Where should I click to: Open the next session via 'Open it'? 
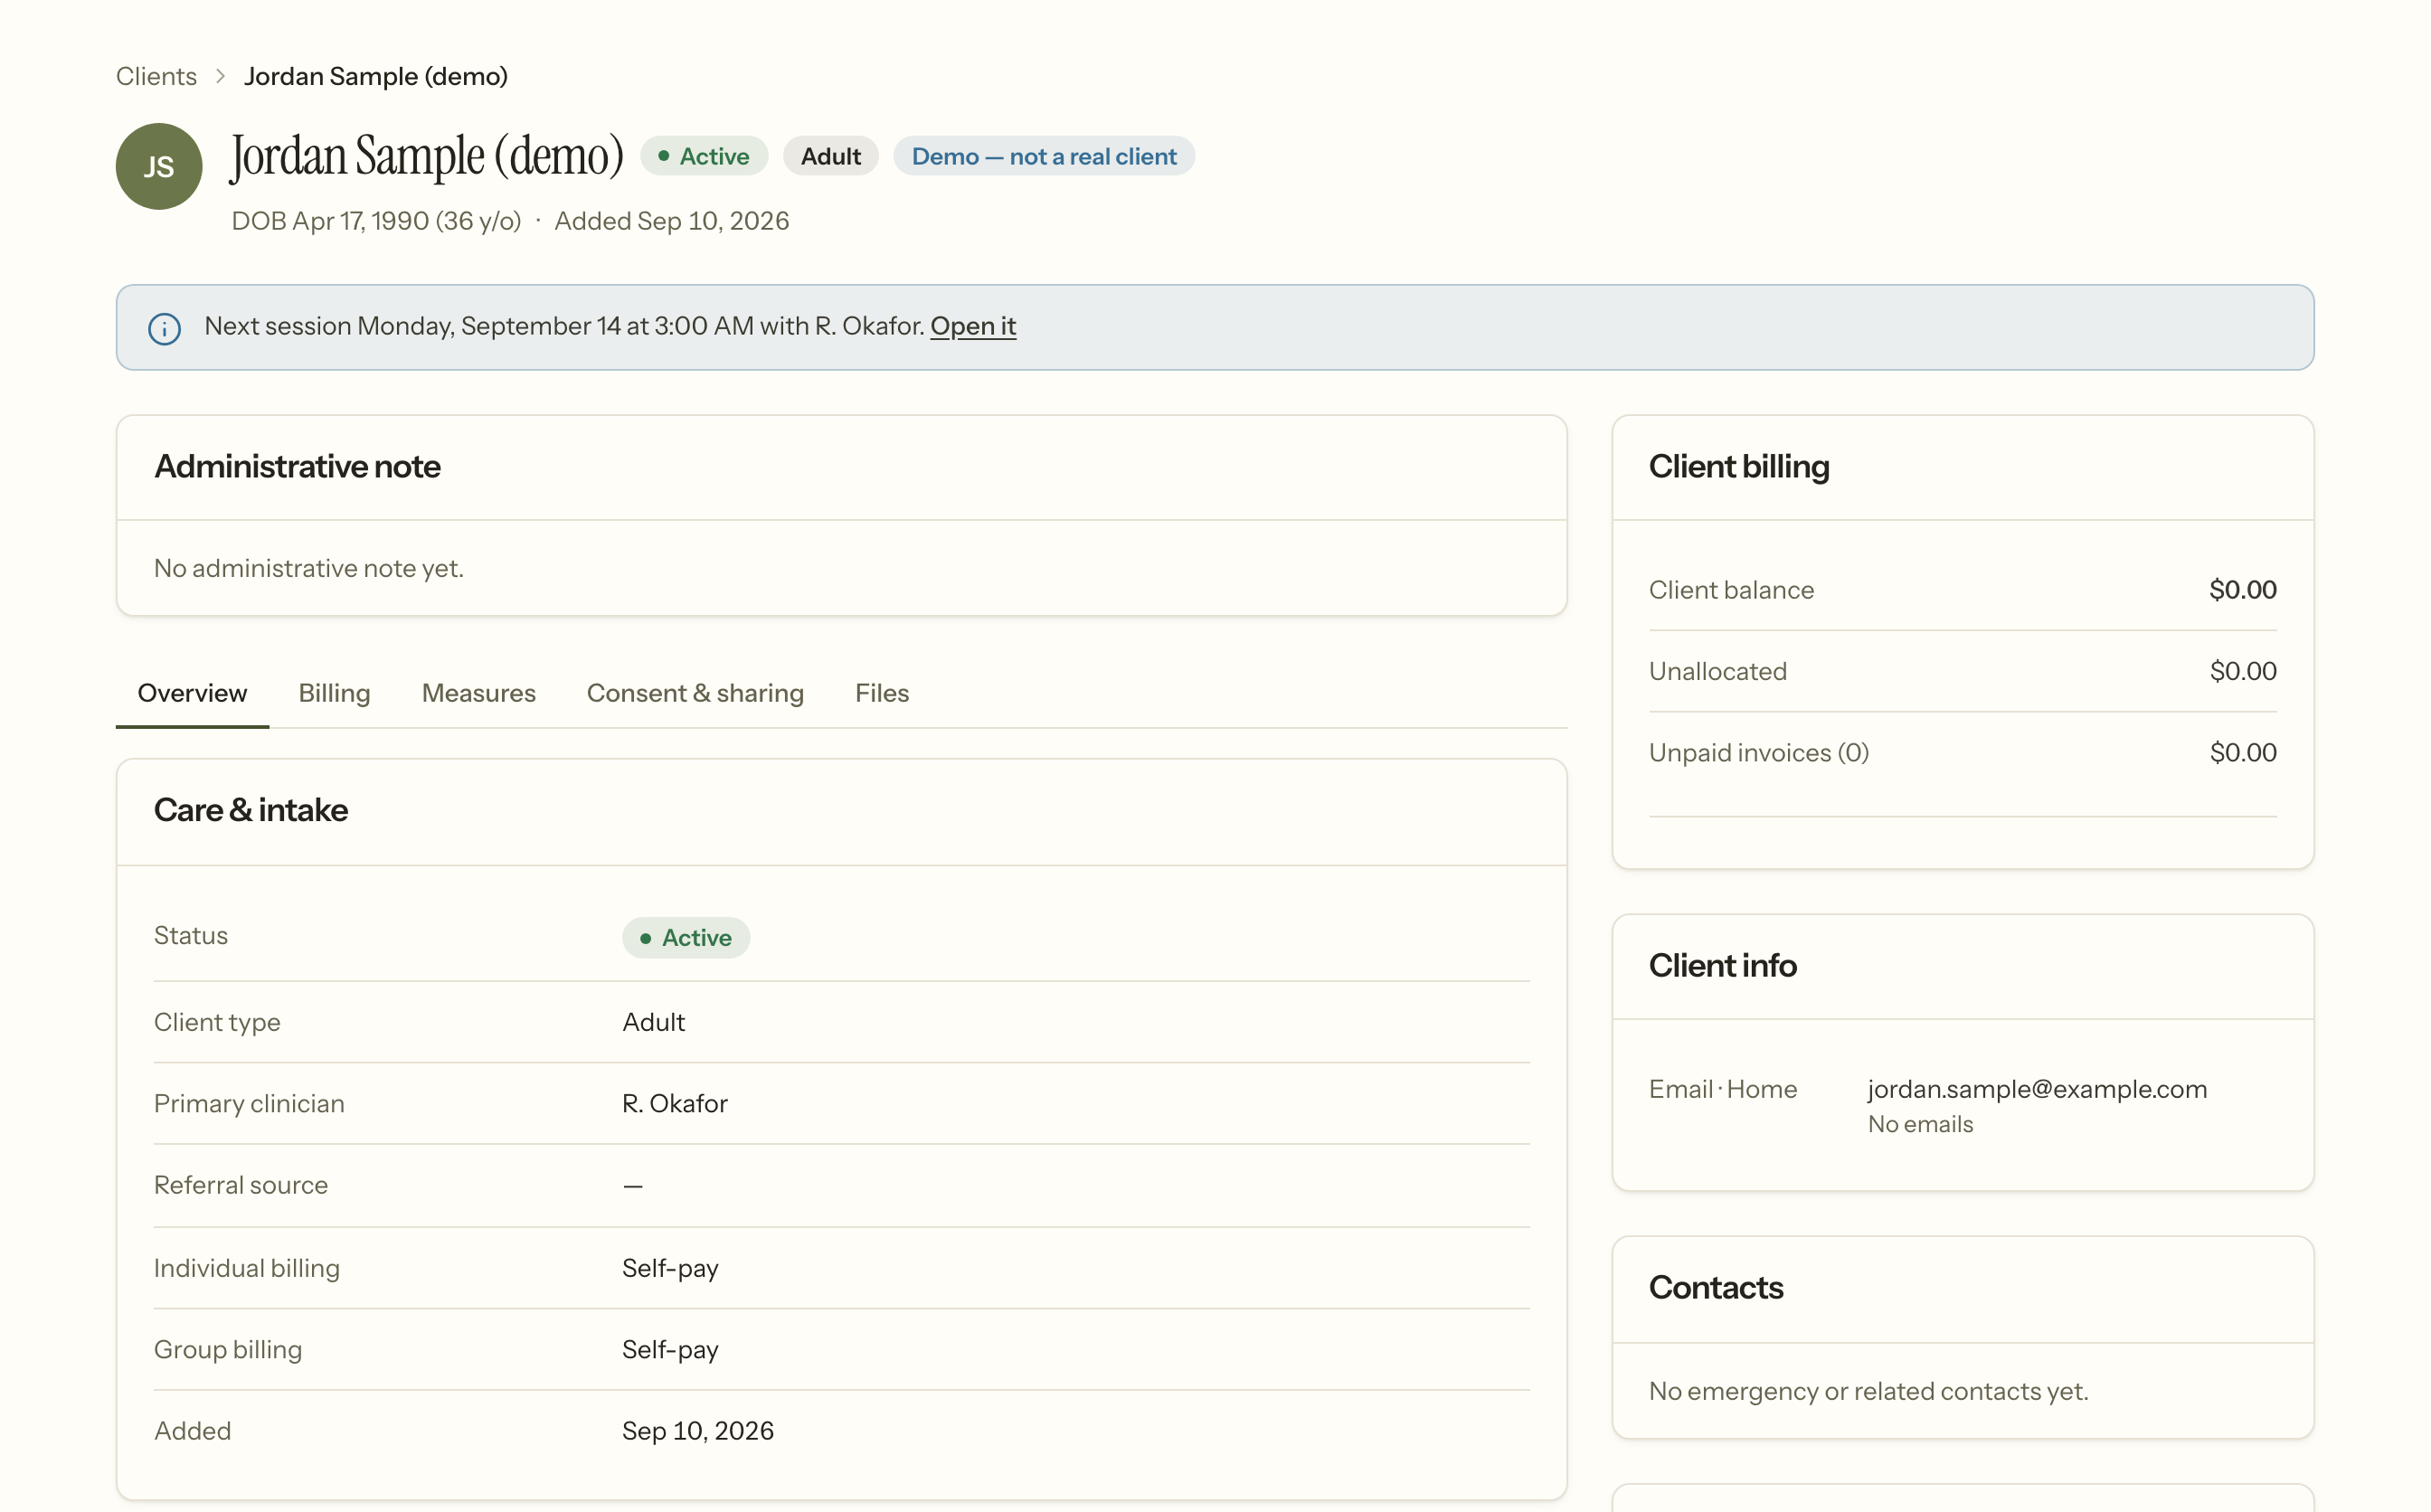click(x=973, y=326)
